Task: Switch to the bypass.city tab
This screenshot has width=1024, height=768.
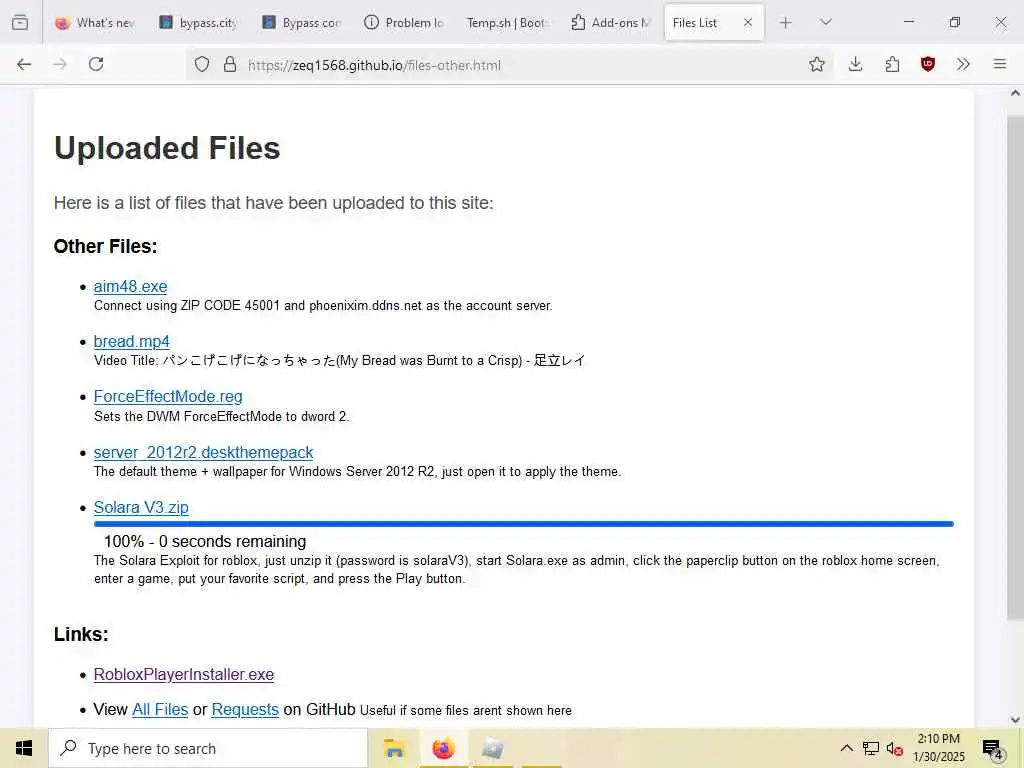Action: [199, 22]
